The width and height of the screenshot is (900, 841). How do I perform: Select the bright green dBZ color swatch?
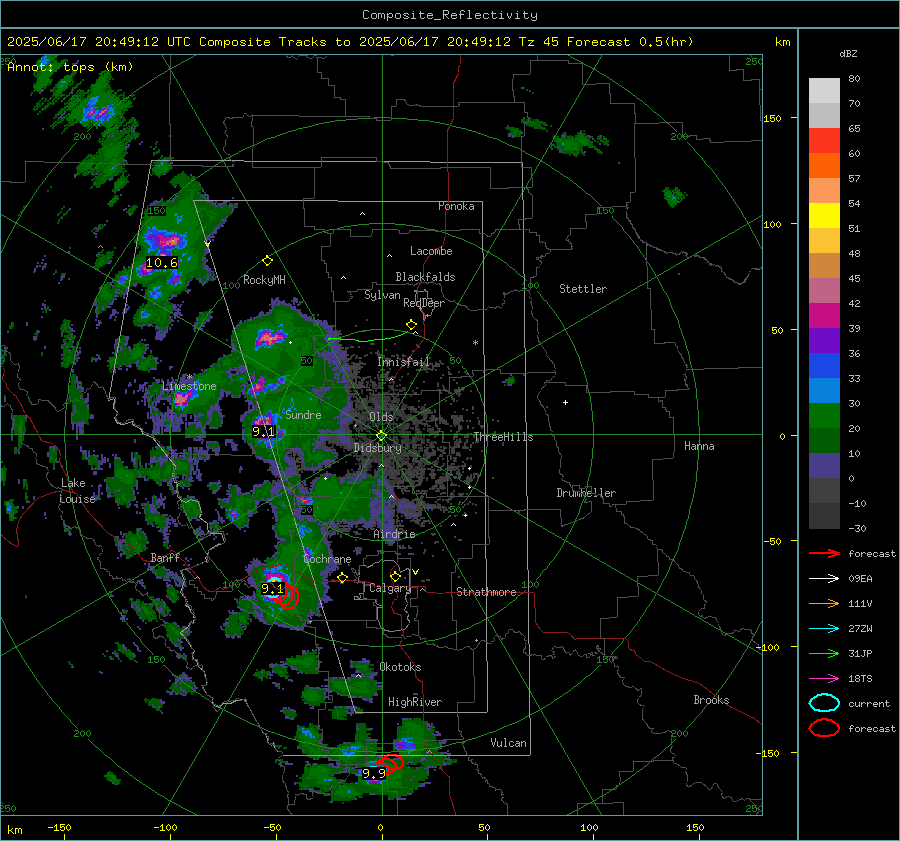[x=824, y=415]
